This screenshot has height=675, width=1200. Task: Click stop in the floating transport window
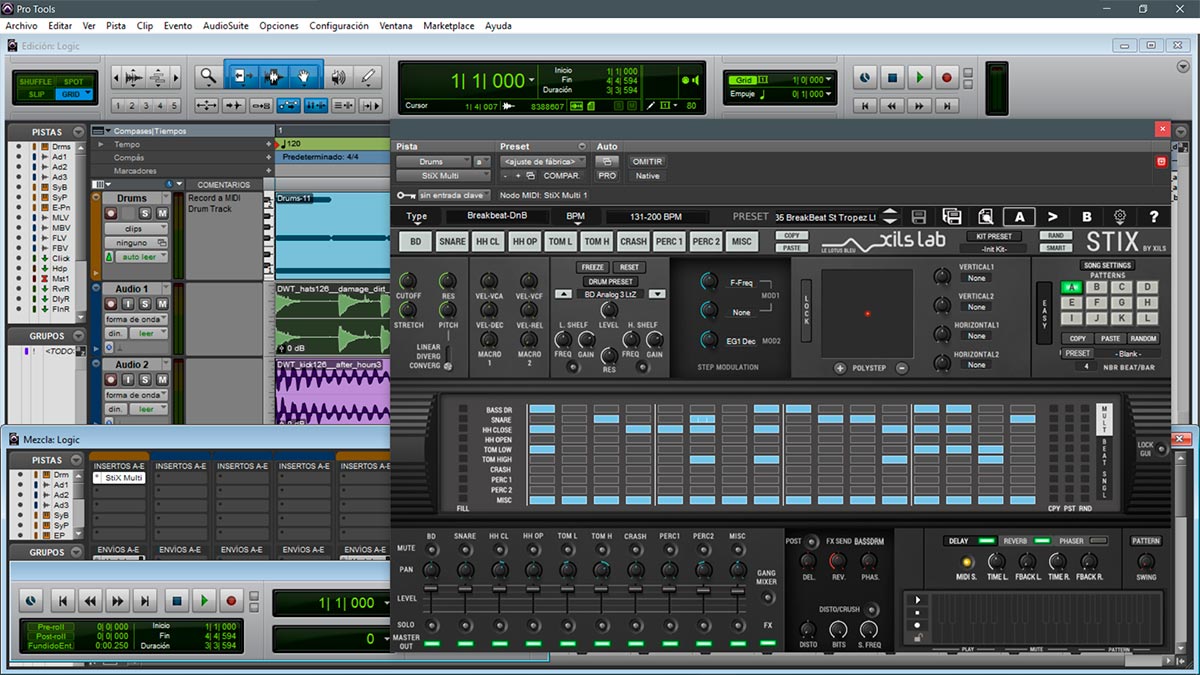pyautogui.click(x=176, y=601)
